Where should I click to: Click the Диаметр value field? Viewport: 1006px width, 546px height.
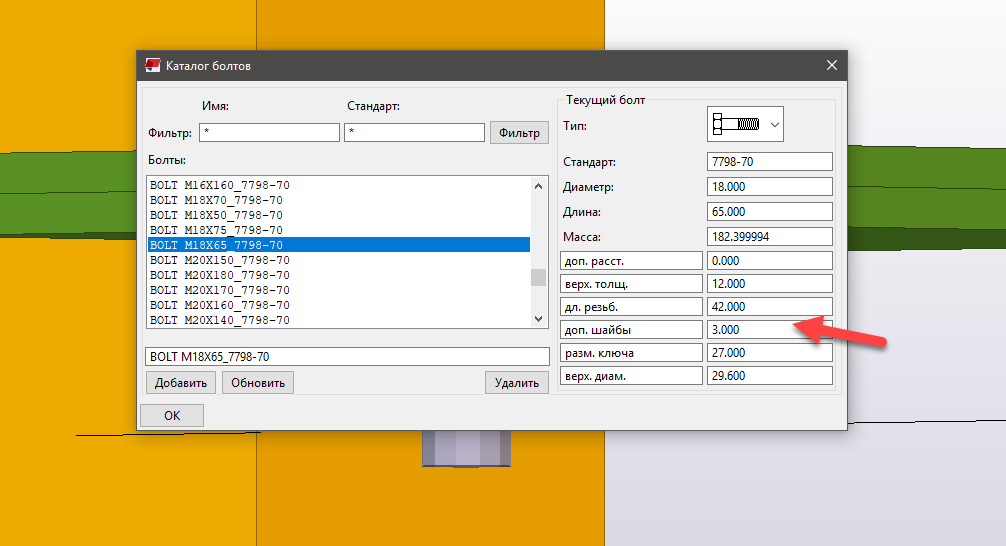click(769, 187)
